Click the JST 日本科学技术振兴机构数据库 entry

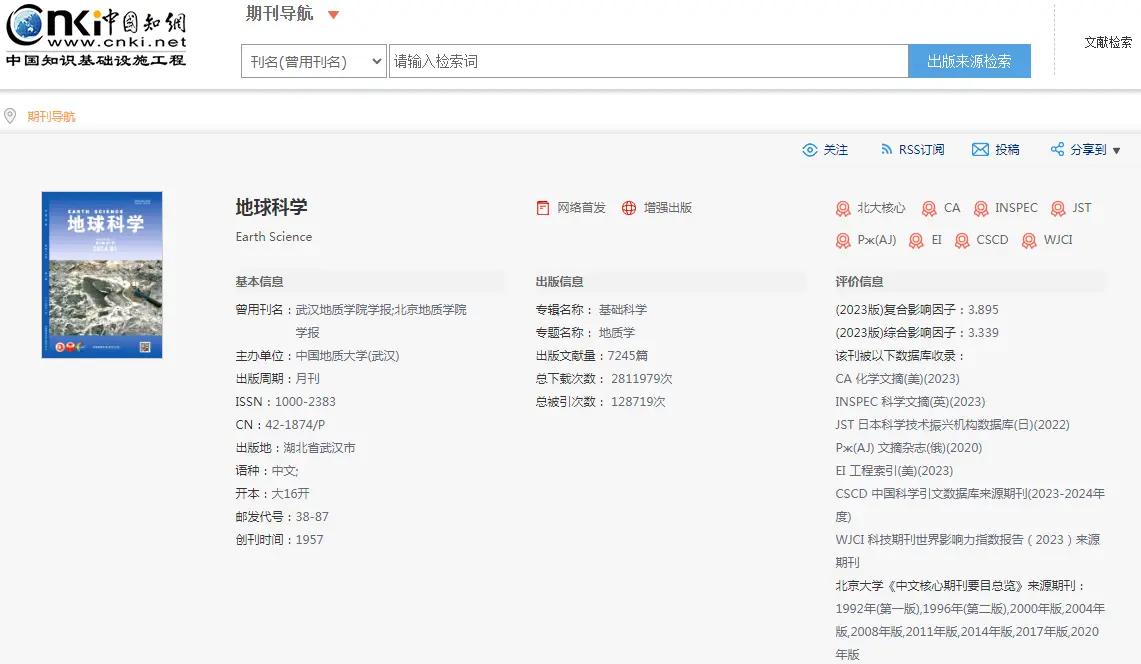tap(953, 424)
